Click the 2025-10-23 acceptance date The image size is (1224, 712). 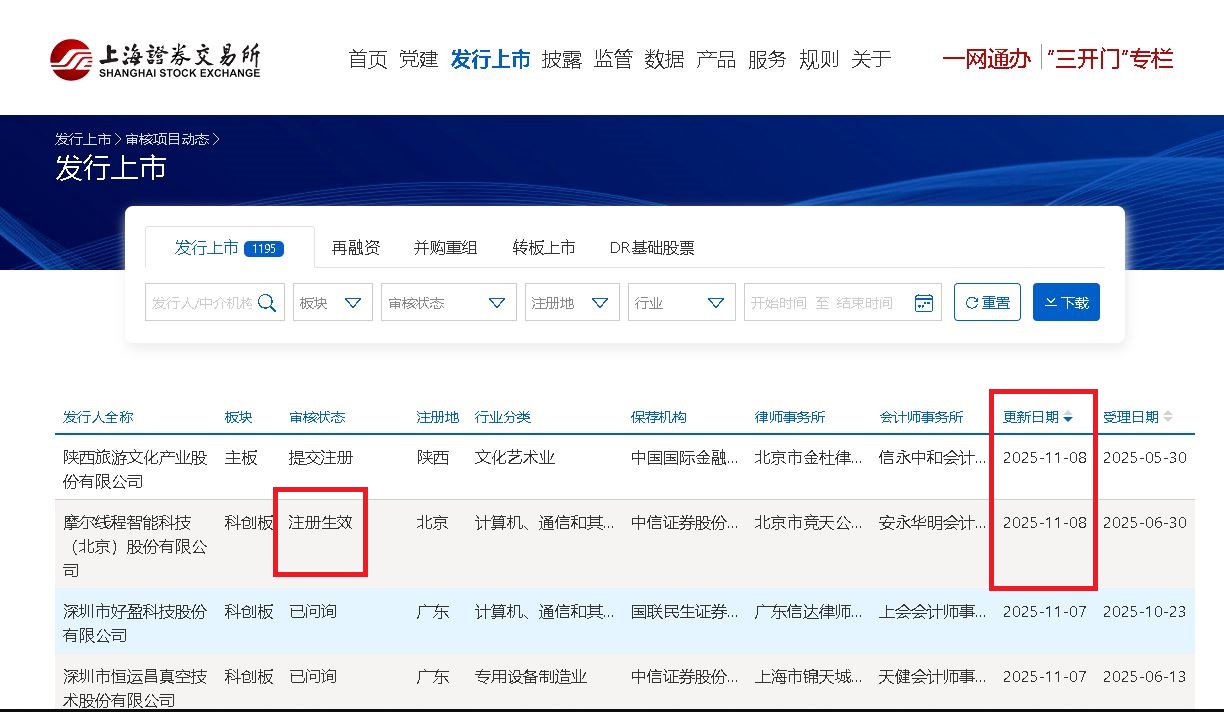(x=1145, y=611)
